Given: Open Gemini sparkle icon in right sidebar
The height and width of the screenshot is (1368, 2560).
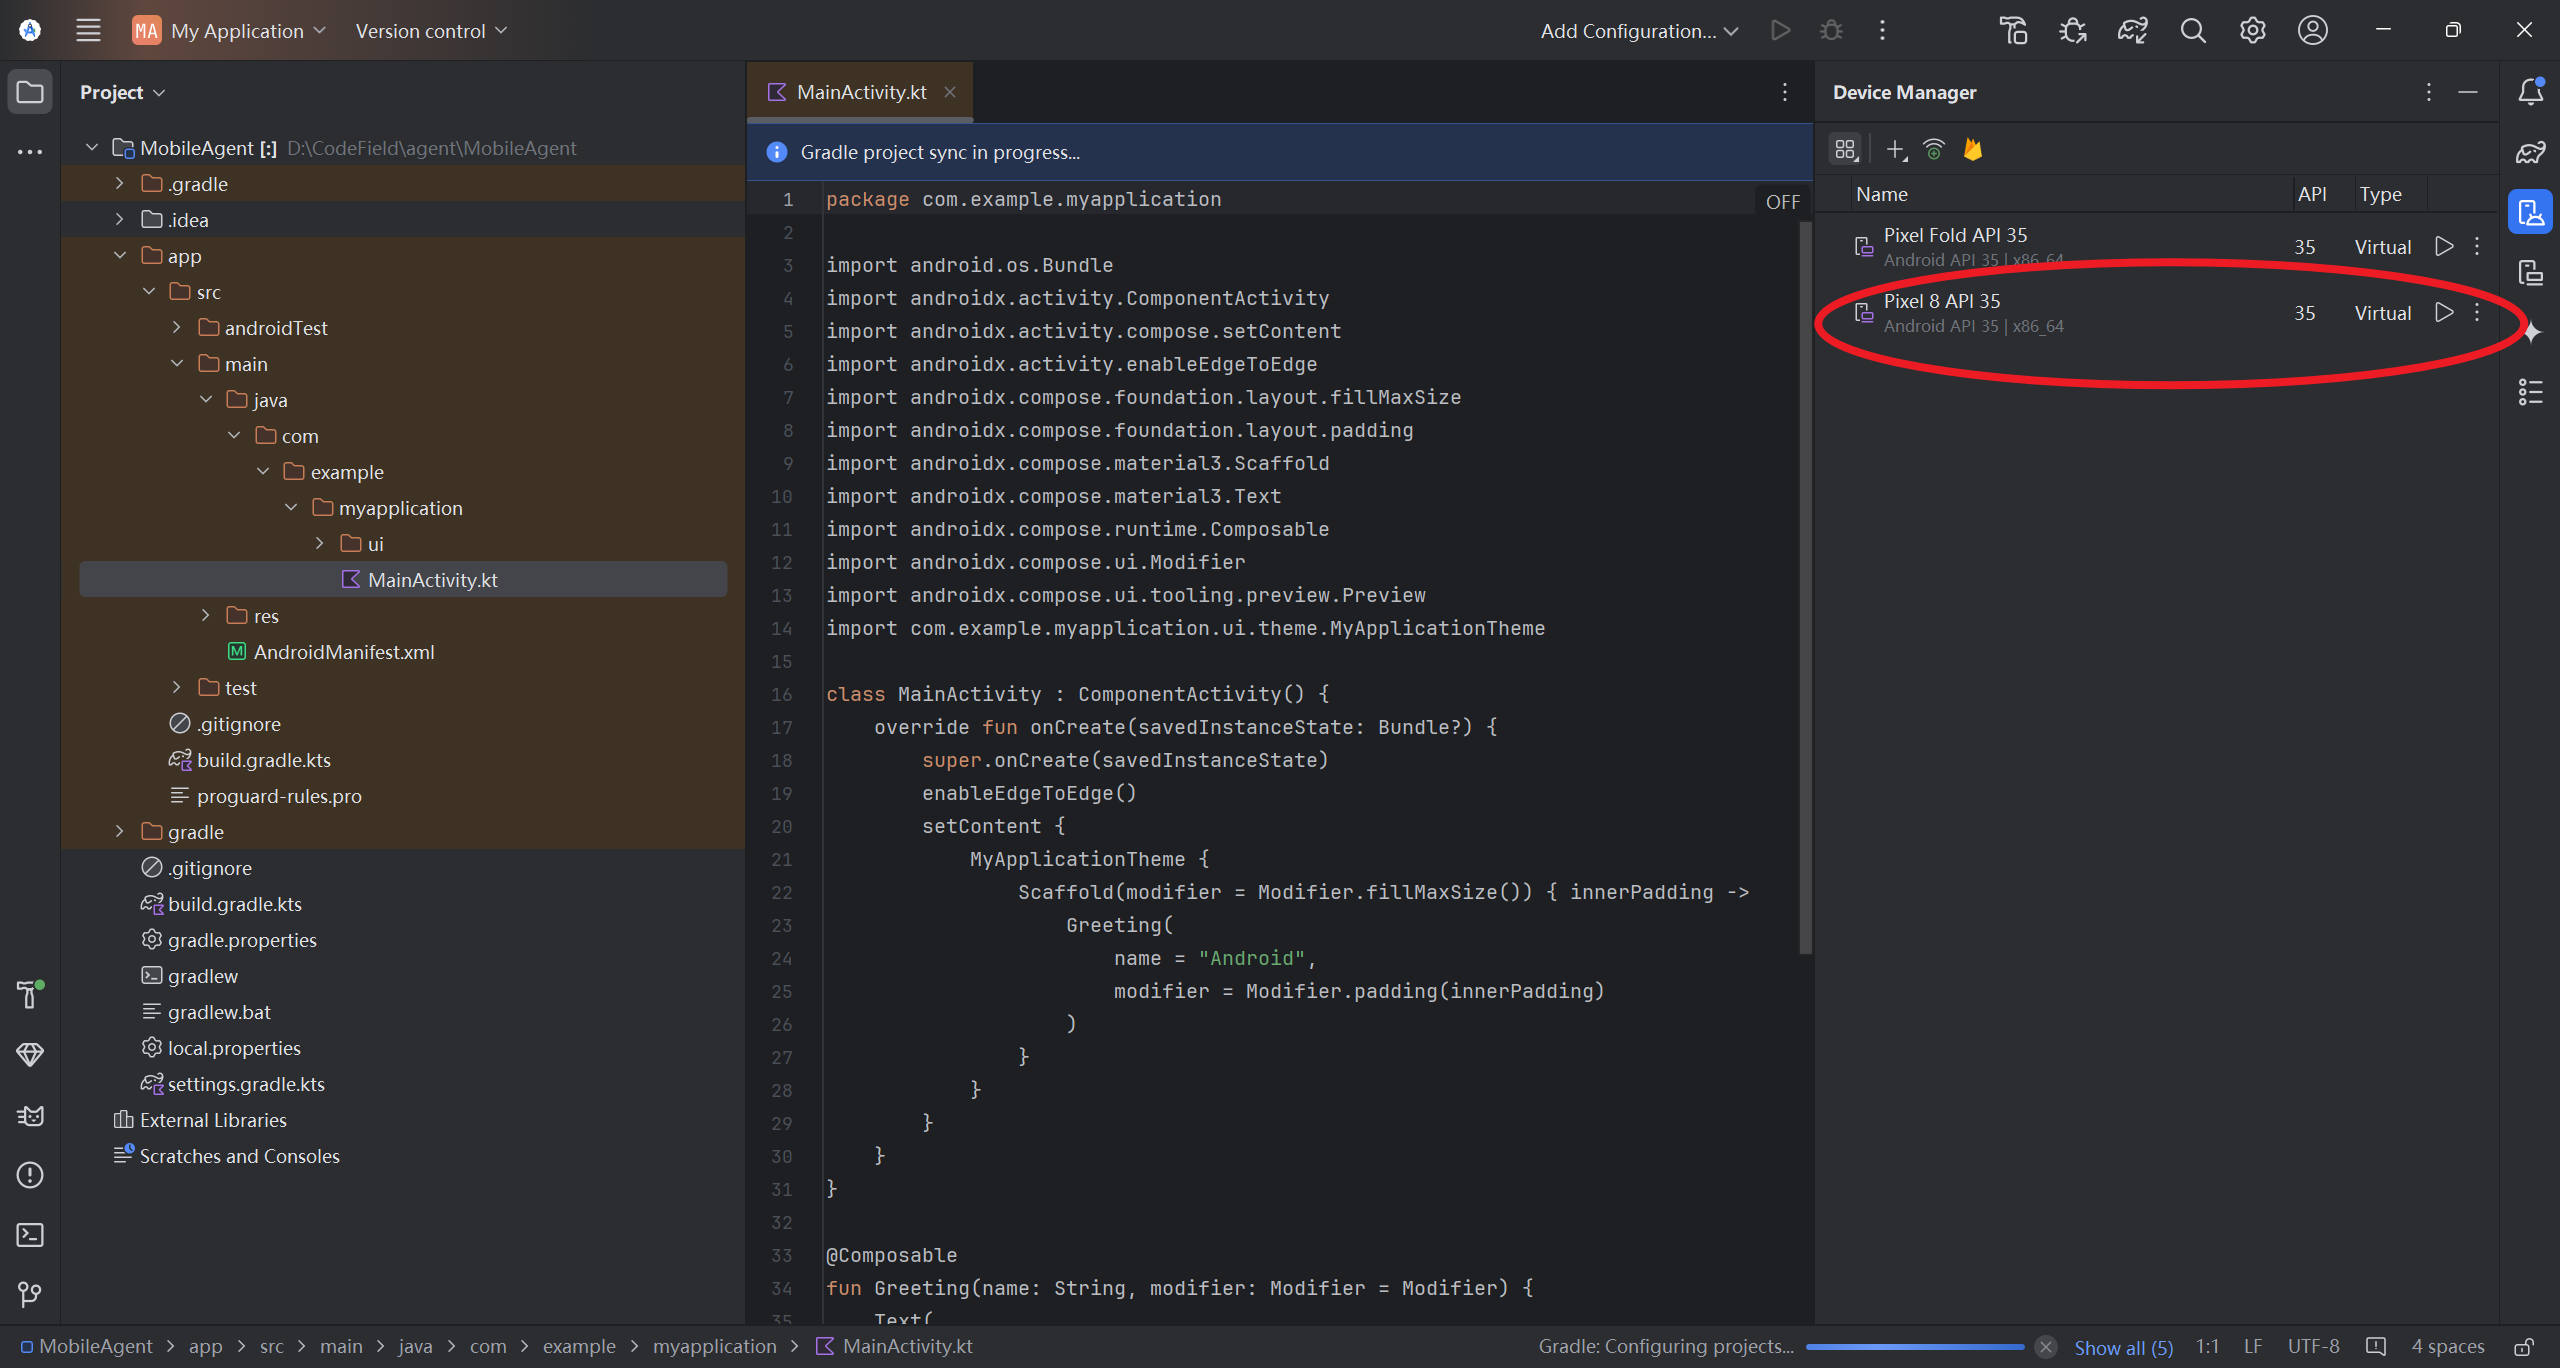Looking at the screenshot, I should point(2531,332).
